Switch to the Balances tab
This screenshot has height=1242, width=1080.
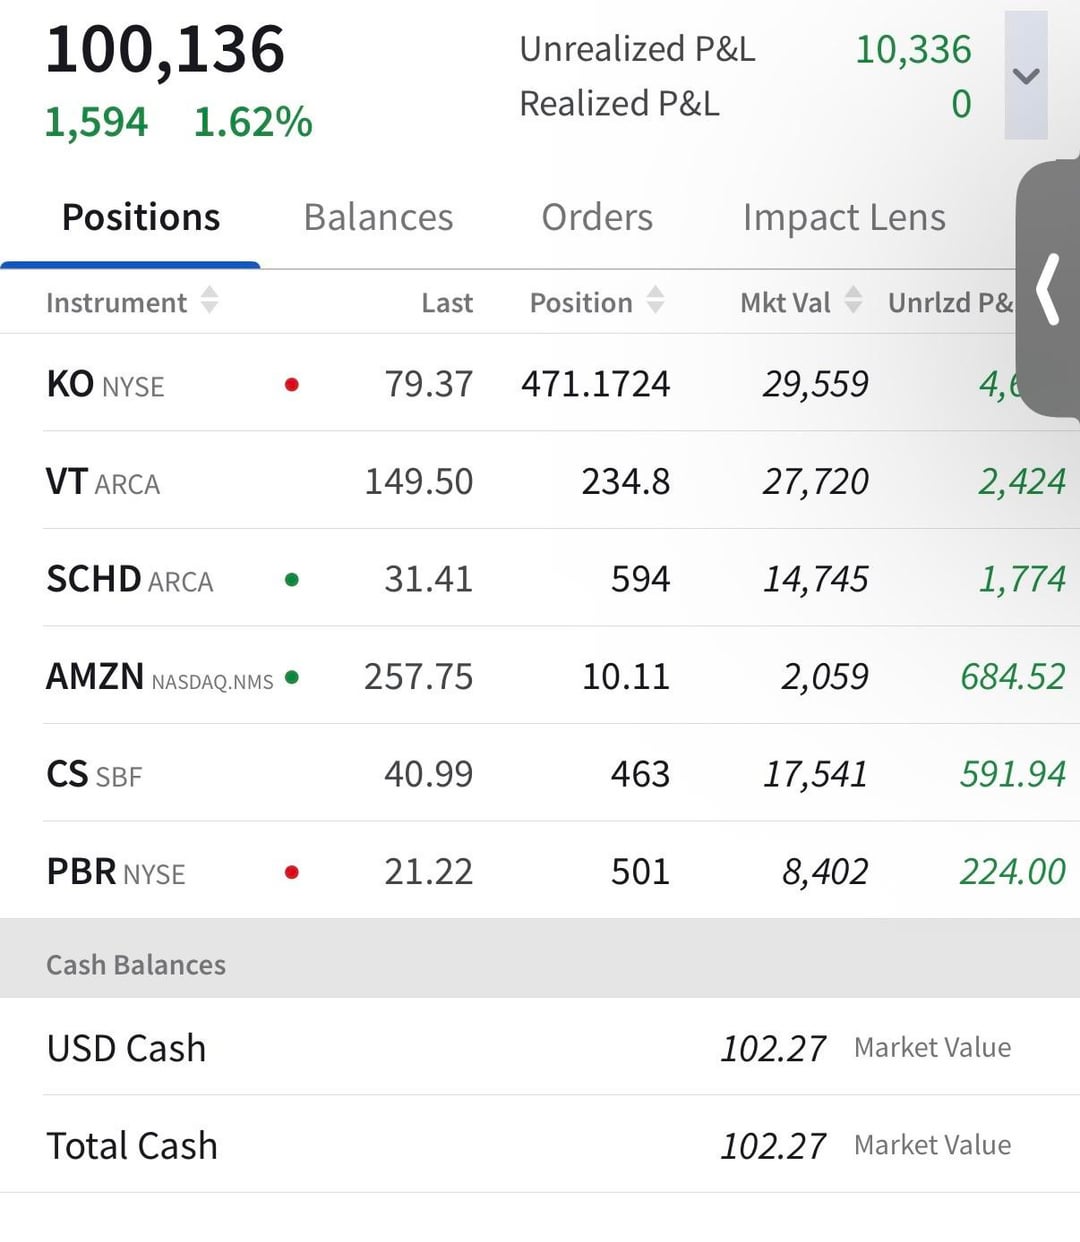pyautogui.click(x=378, y=218)
